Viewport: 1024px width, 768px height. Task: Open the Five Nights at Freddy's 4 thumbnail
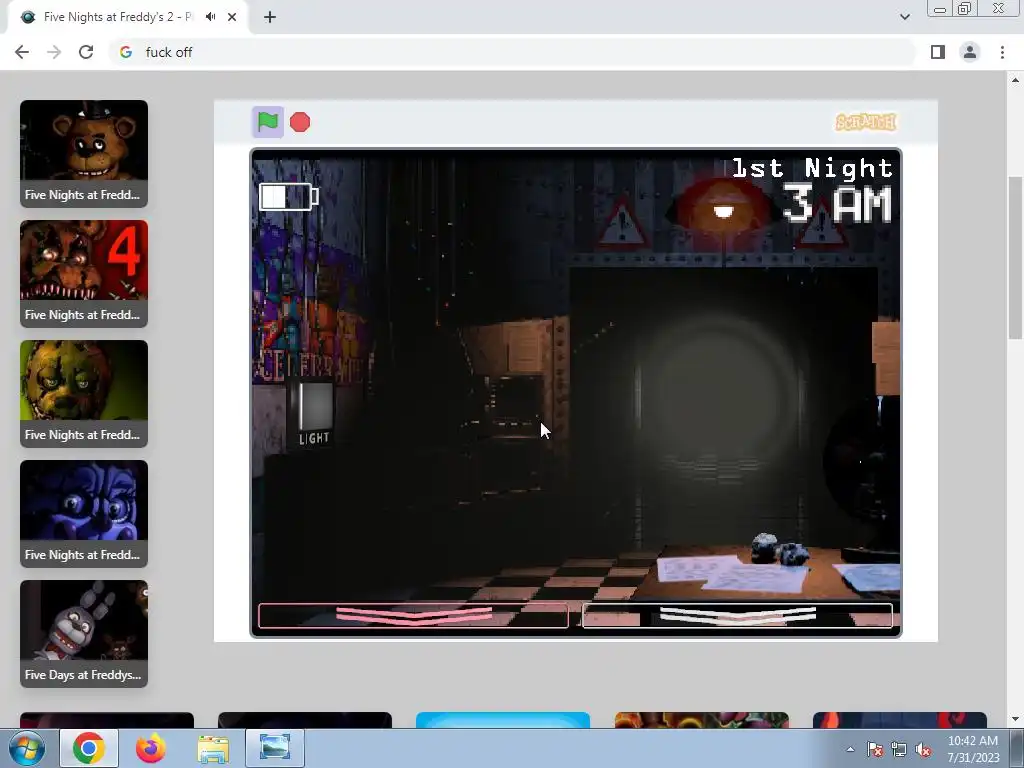pyautogui.click(x=84, y=274)
